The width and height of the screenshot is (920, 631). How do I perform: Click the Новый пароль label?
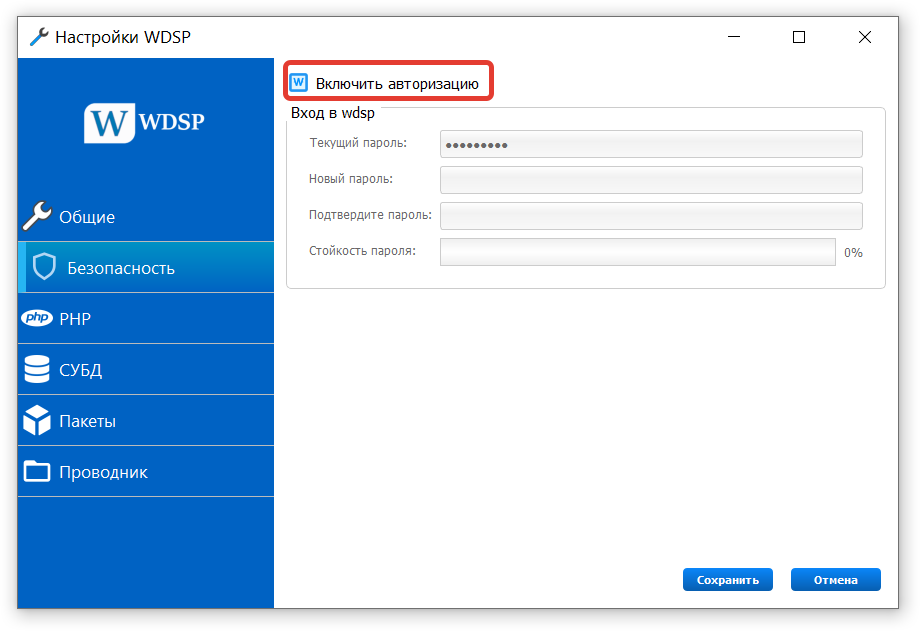(351, 178)
